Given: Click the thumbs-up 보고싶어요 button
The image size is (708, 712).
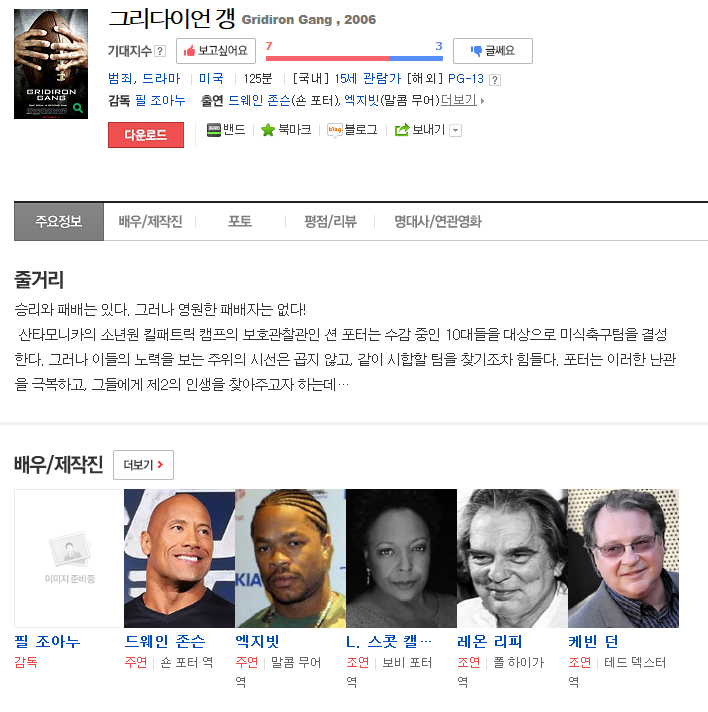Looking at the screenshot, I should [x=216, y=51].
